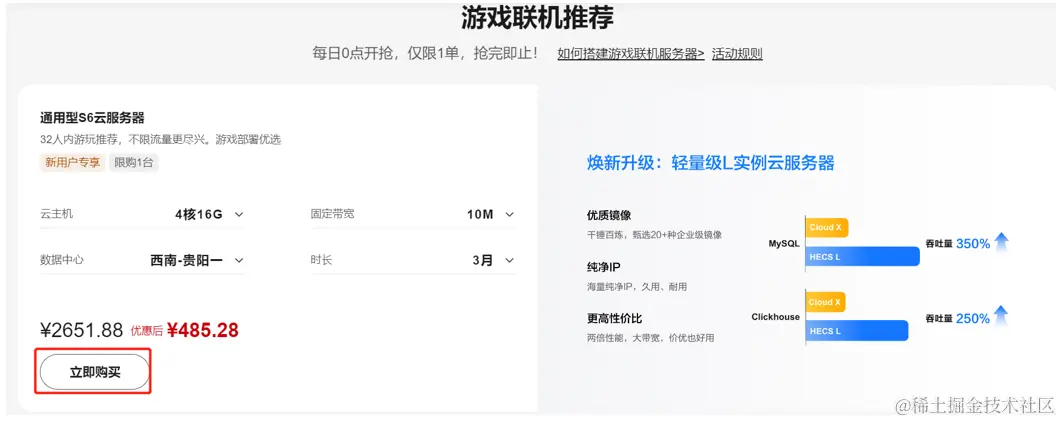The height and width of the screenshot is (422, 1061).
Task: Open the 数据中心 西南-贵阳一 dropdown
Action: [142, 260]
